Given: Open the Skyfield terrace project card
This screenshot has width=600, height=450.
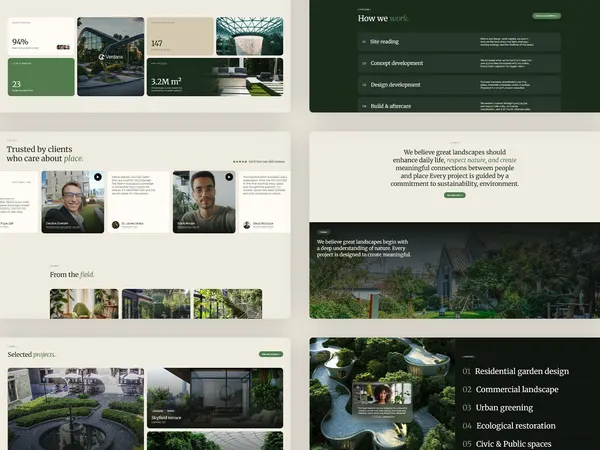Looking at the screenshot, I should point(215,398).
